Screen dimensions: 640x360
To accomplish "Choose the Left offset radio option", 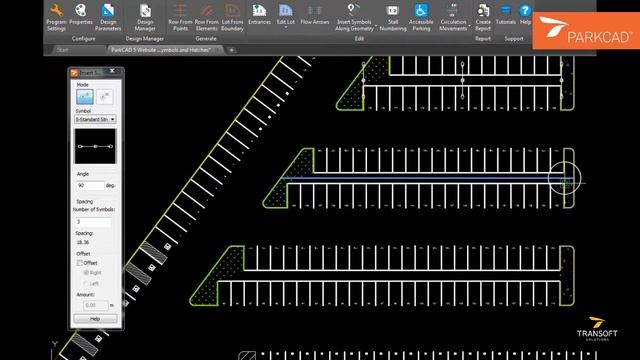I will pyautogui.click(x=86, y=283).
